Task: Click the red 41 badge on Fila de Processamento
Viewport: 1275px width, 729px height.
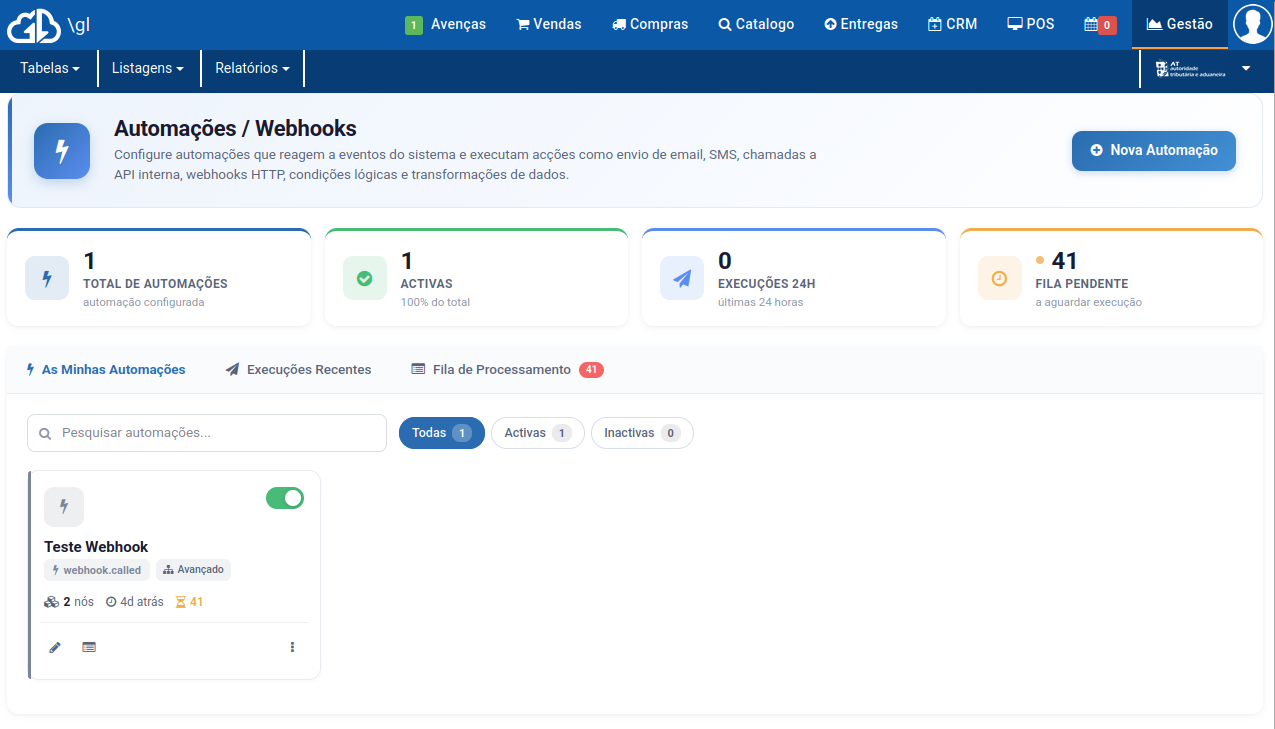Action: [x=591, y=370]
